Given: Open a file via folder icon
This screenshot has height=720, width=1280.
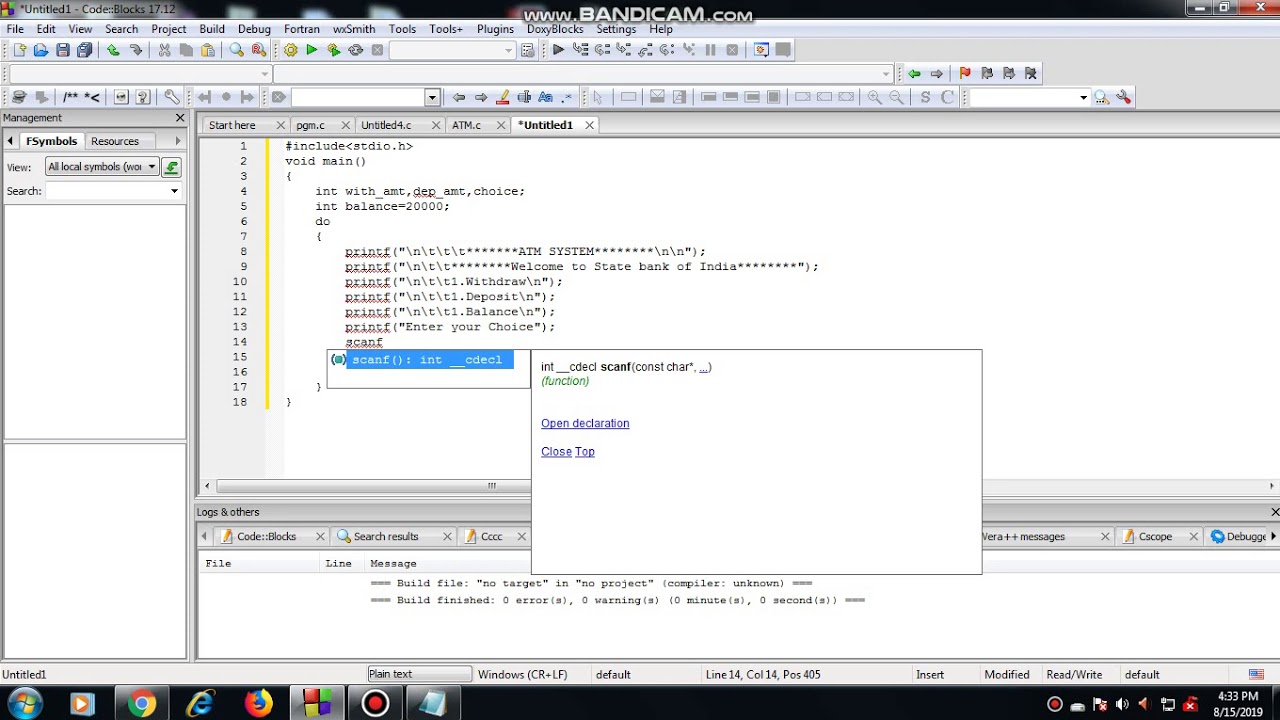Looking at the screenshot, I should 41,50.
